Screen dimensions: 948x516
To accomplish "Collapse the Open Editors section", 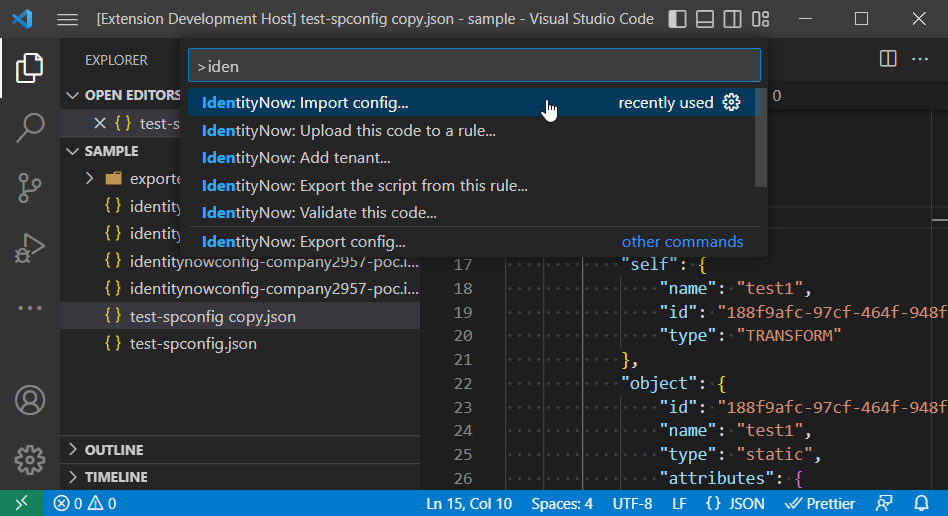I will (x=73, y=96).
